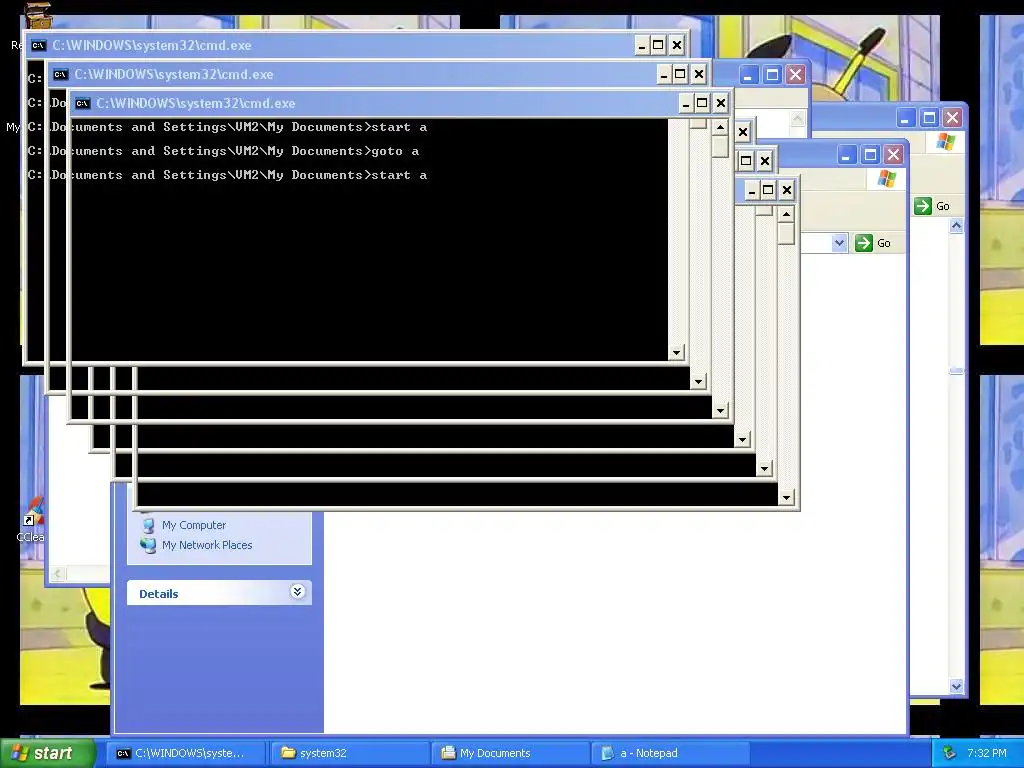Viewport: 1024px width, 768px height.
Task: Bring up My Documents from the taskbar
Action: 511,753
